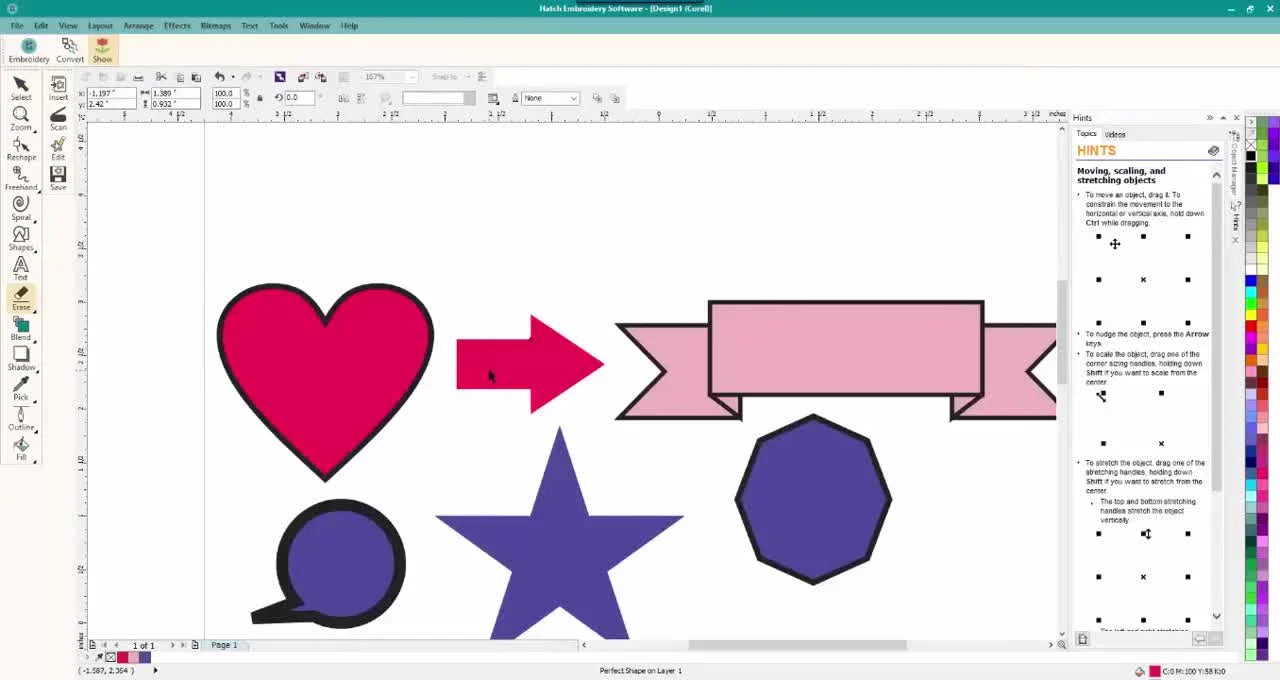
Task: Open the Edit menu
Action: tap(41, 25)
